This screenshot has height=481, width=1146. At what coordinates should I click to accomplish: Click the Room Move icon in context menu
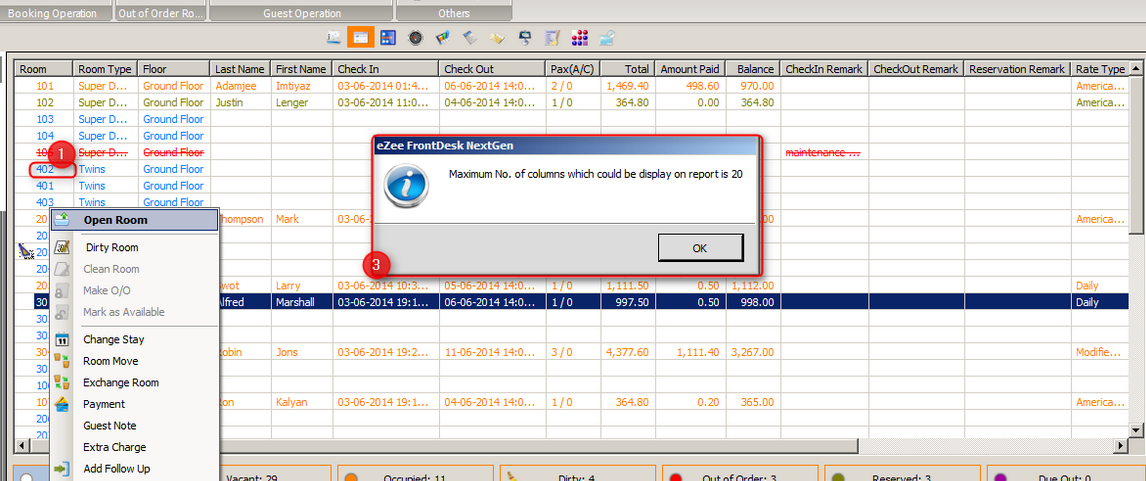[63, 360]
